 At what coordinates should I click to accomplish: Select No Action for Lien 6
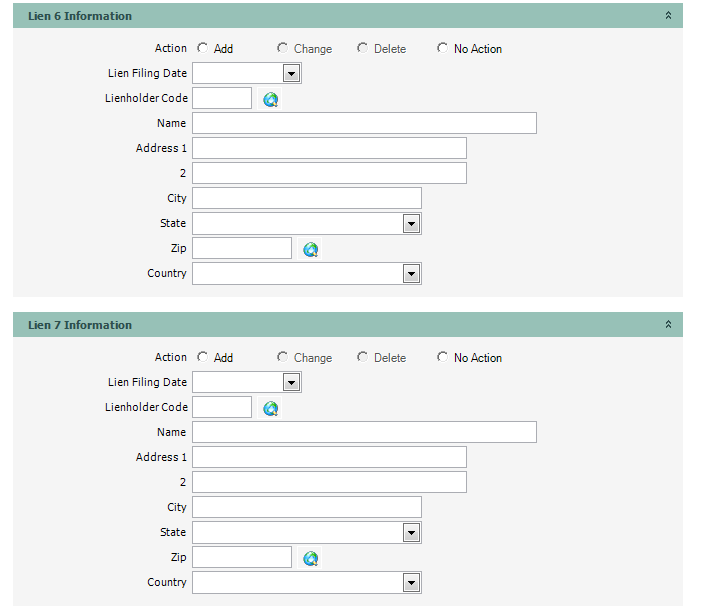(x=442, y=48)
